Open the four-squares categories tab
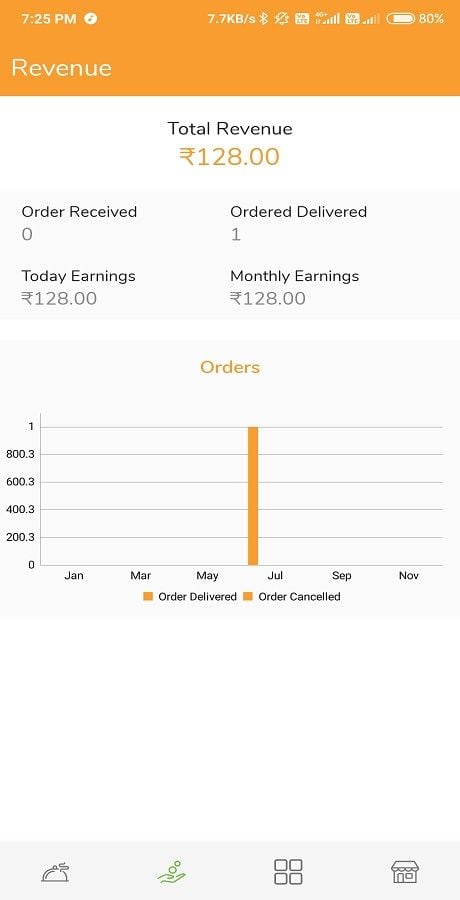460x900 pixels. click(288, 871)
